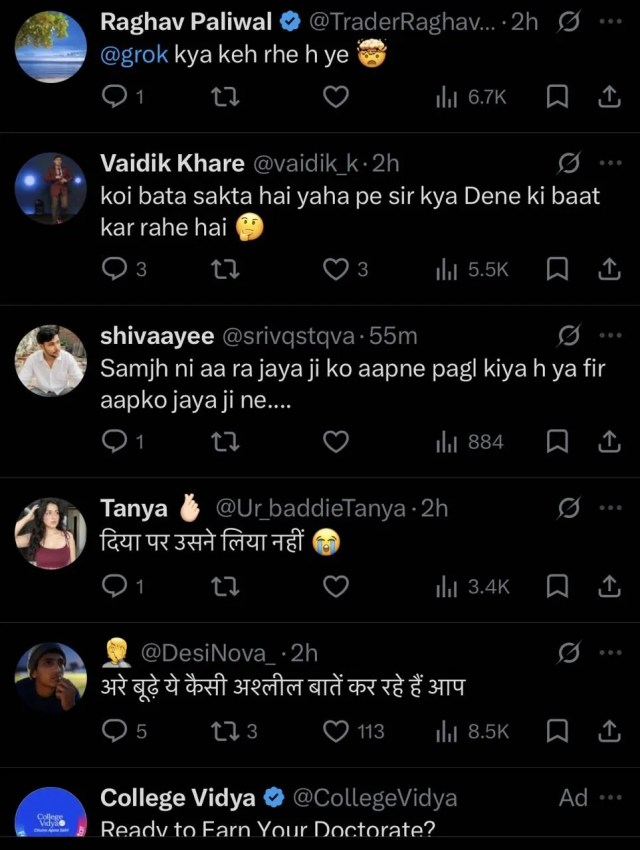The height and width of the screenshot is (850, 640).
Task: Like Tanya's tweet
Action: (x=336, y=585)
